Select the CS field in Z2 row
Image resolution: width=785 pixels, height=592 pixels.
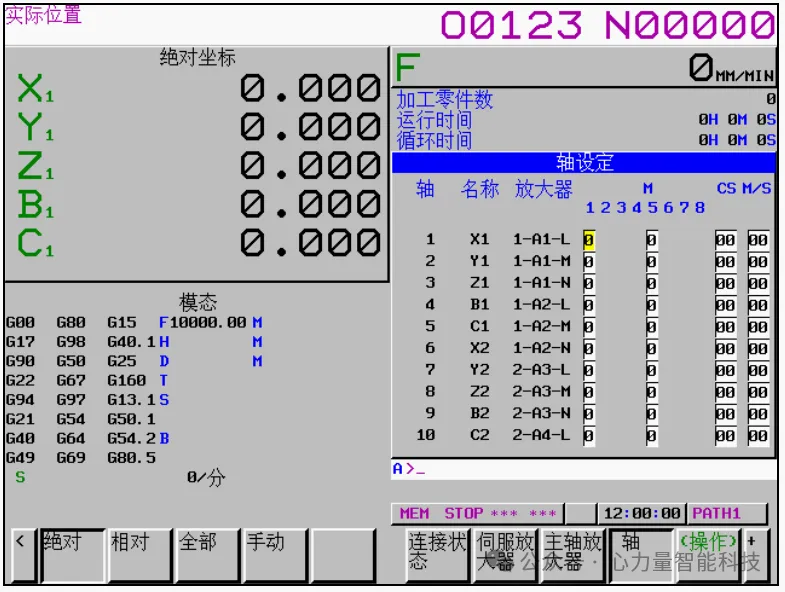[725, 392]
